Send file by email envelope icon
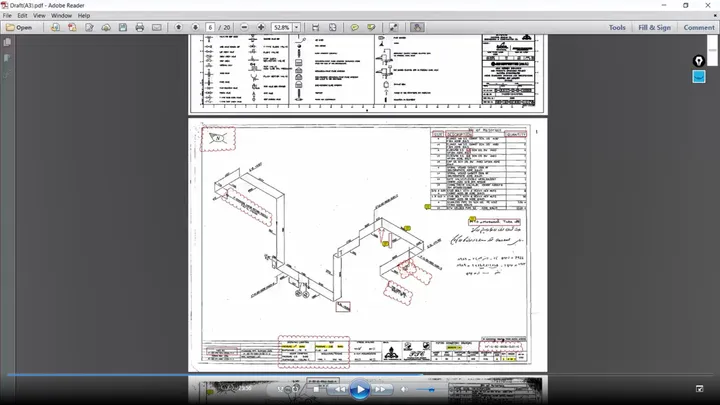 click(157, 28)
